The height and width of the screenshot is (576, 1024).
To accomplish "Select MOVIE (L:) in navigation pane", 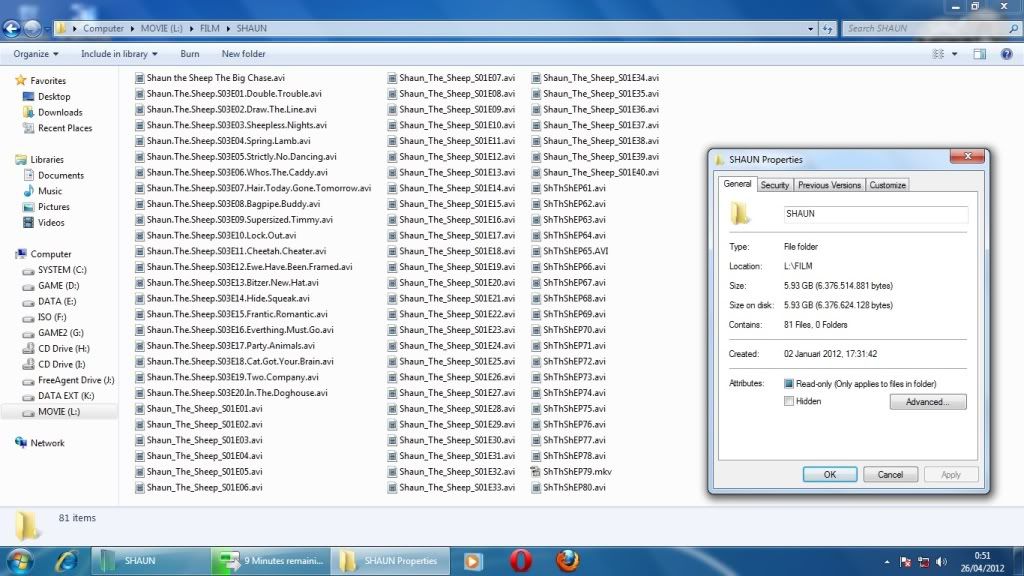I will tap(59, 411).
